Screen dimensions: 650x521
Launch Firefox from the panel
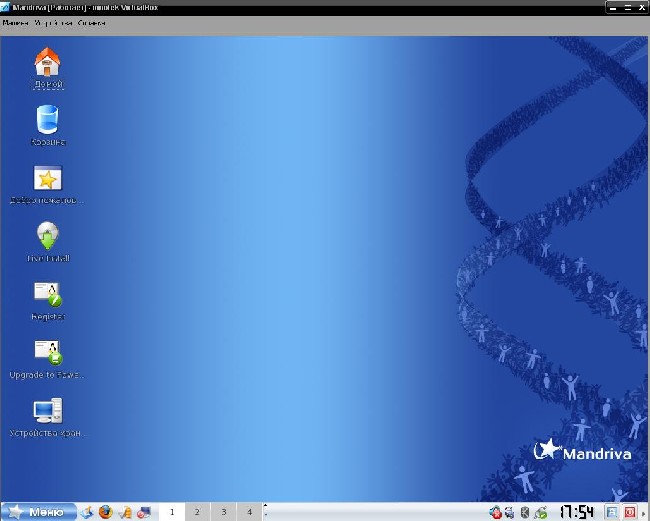click(x=106, y=512)
